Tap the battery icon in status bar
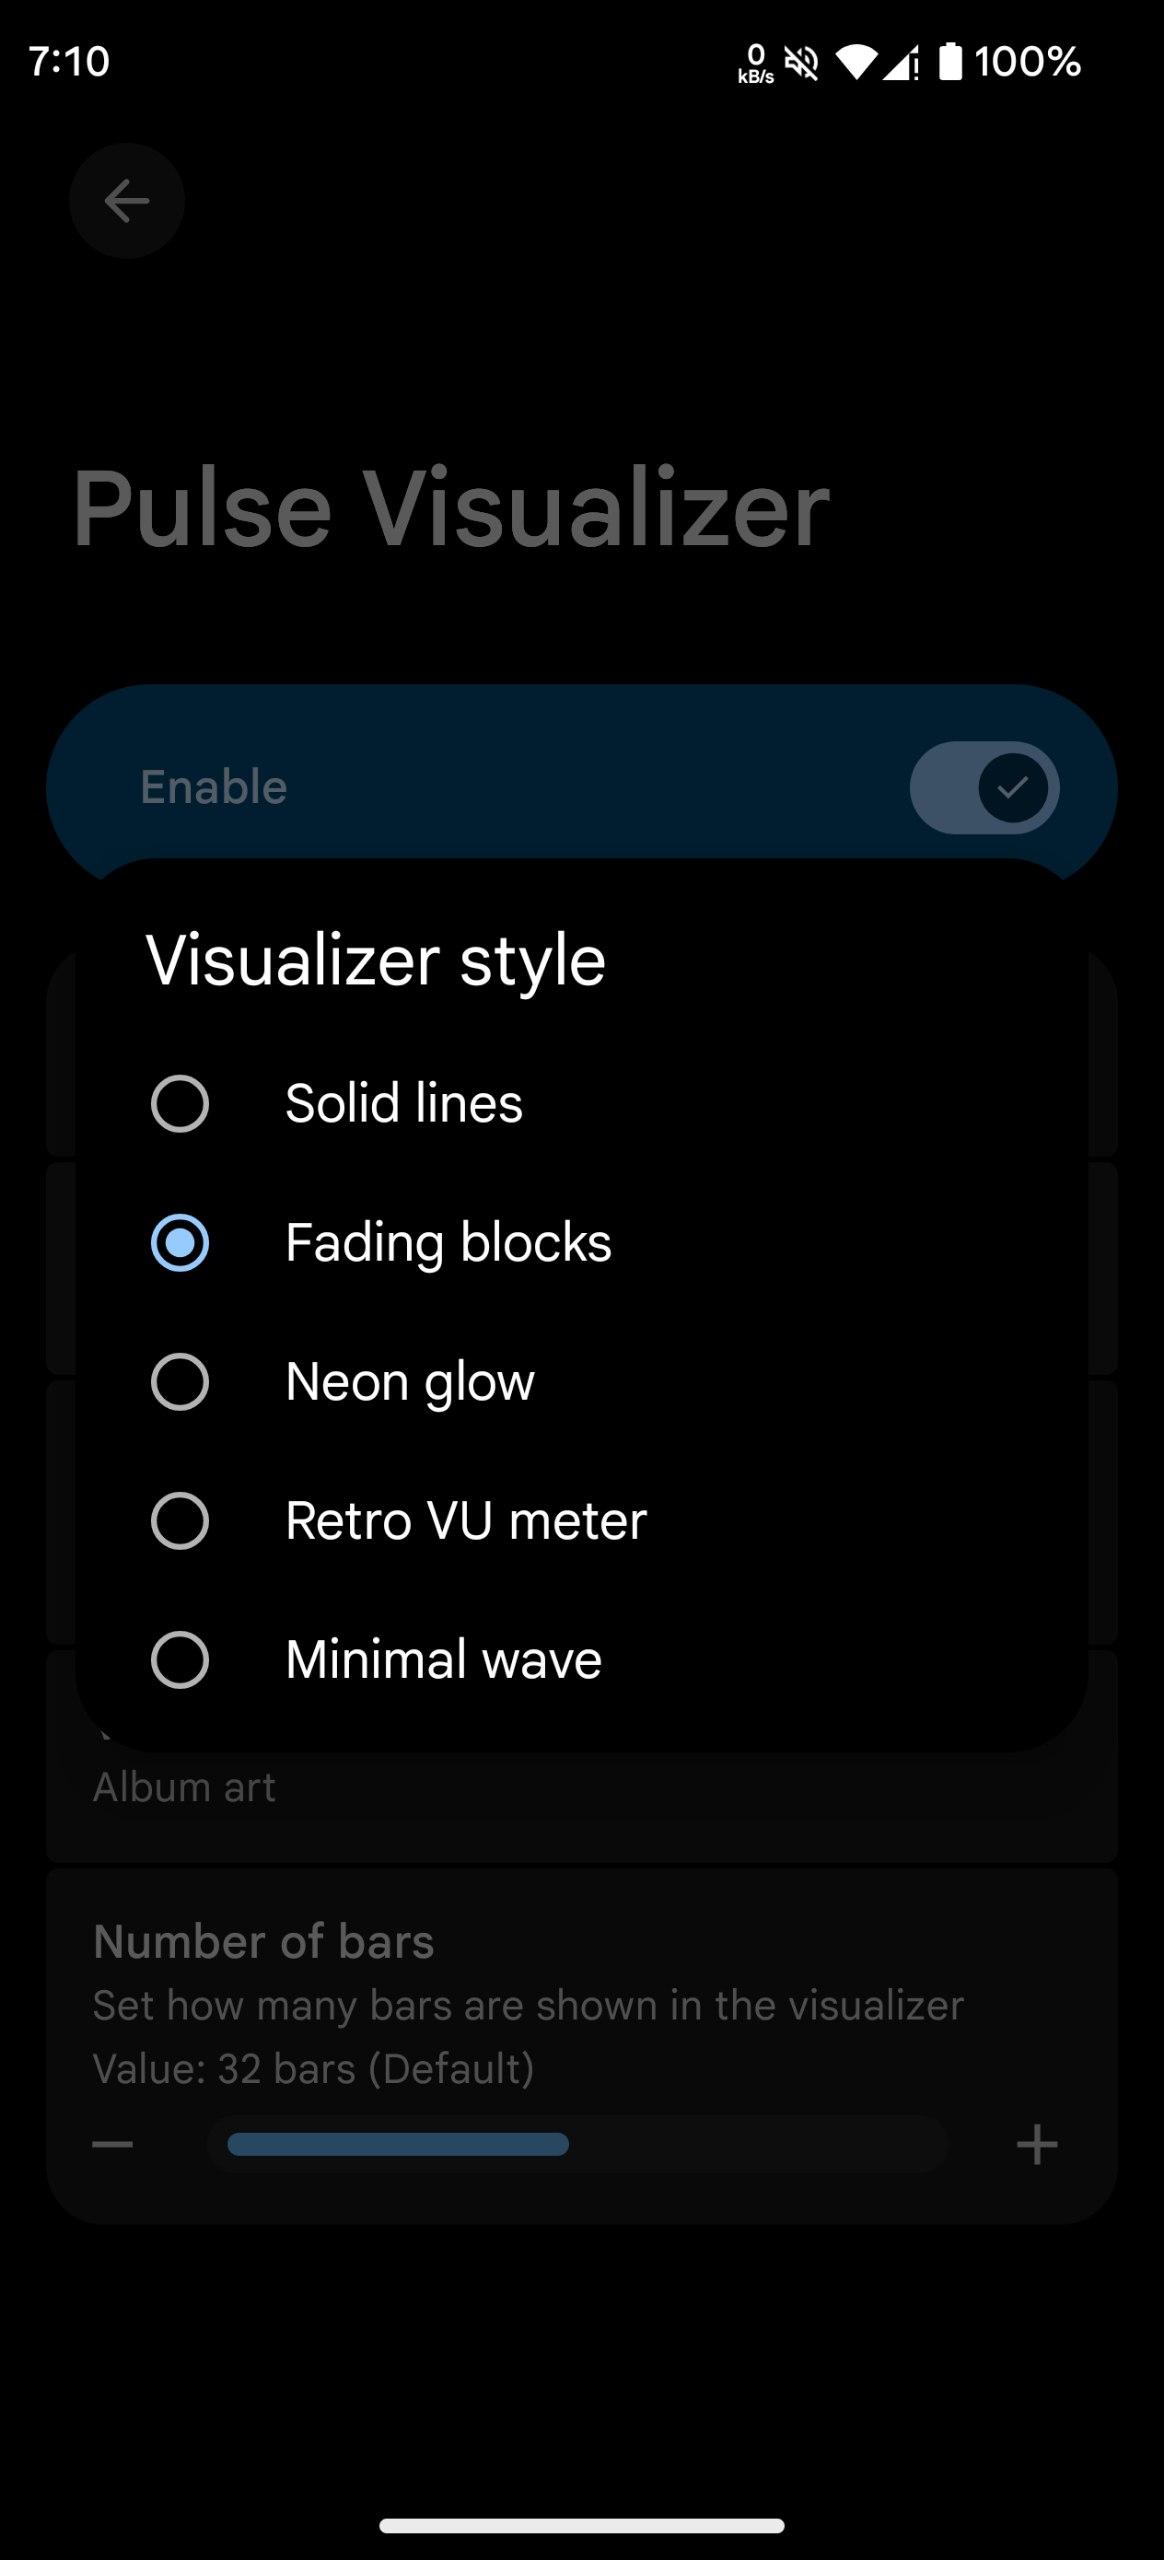The height and width of the screenshot is (2560, 1164). click(x=950, y=62)
